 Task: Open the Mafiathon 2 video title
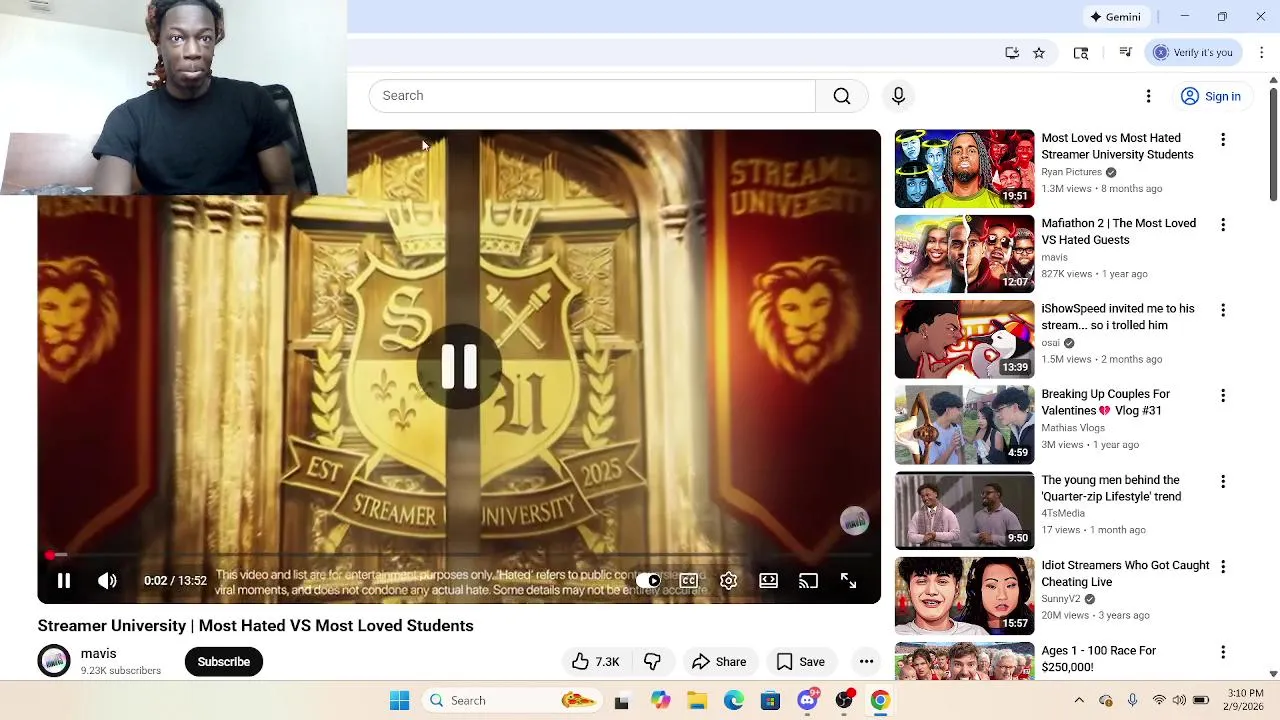[1118, 232]
